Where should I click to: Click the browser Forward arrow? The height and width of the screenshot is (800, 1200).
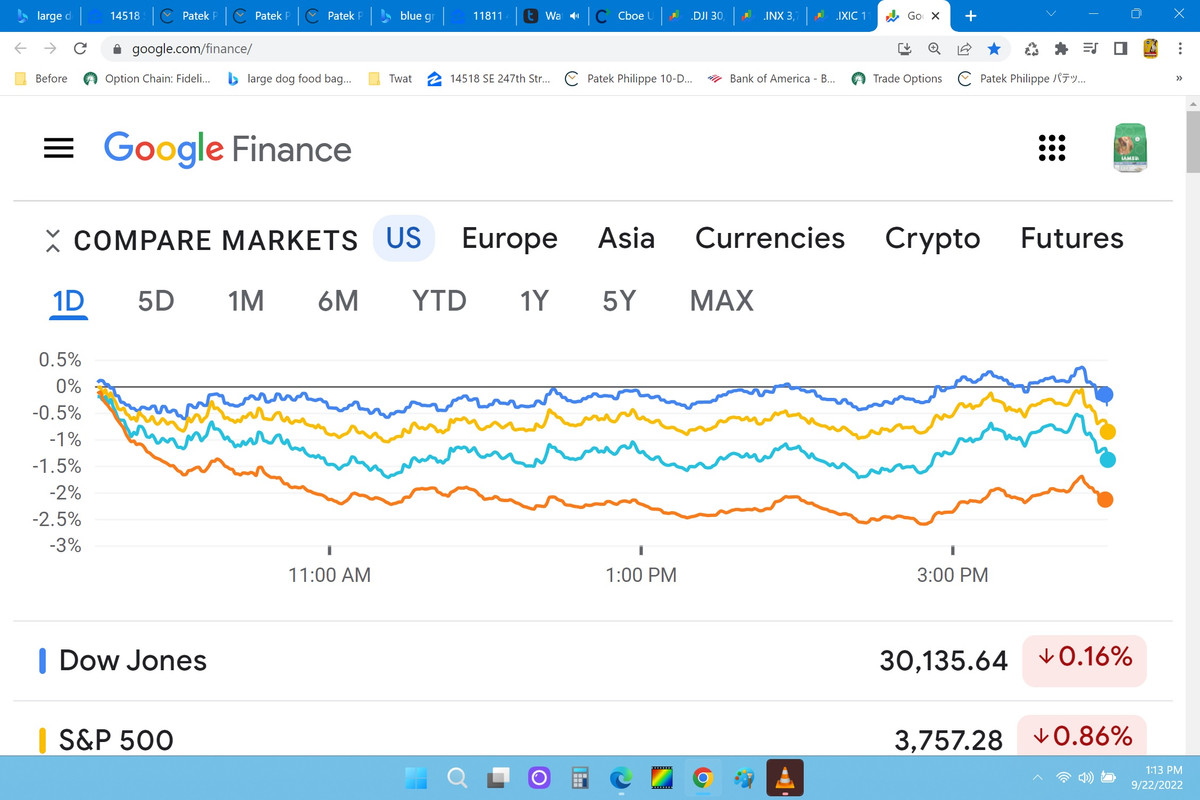[50, 48]
